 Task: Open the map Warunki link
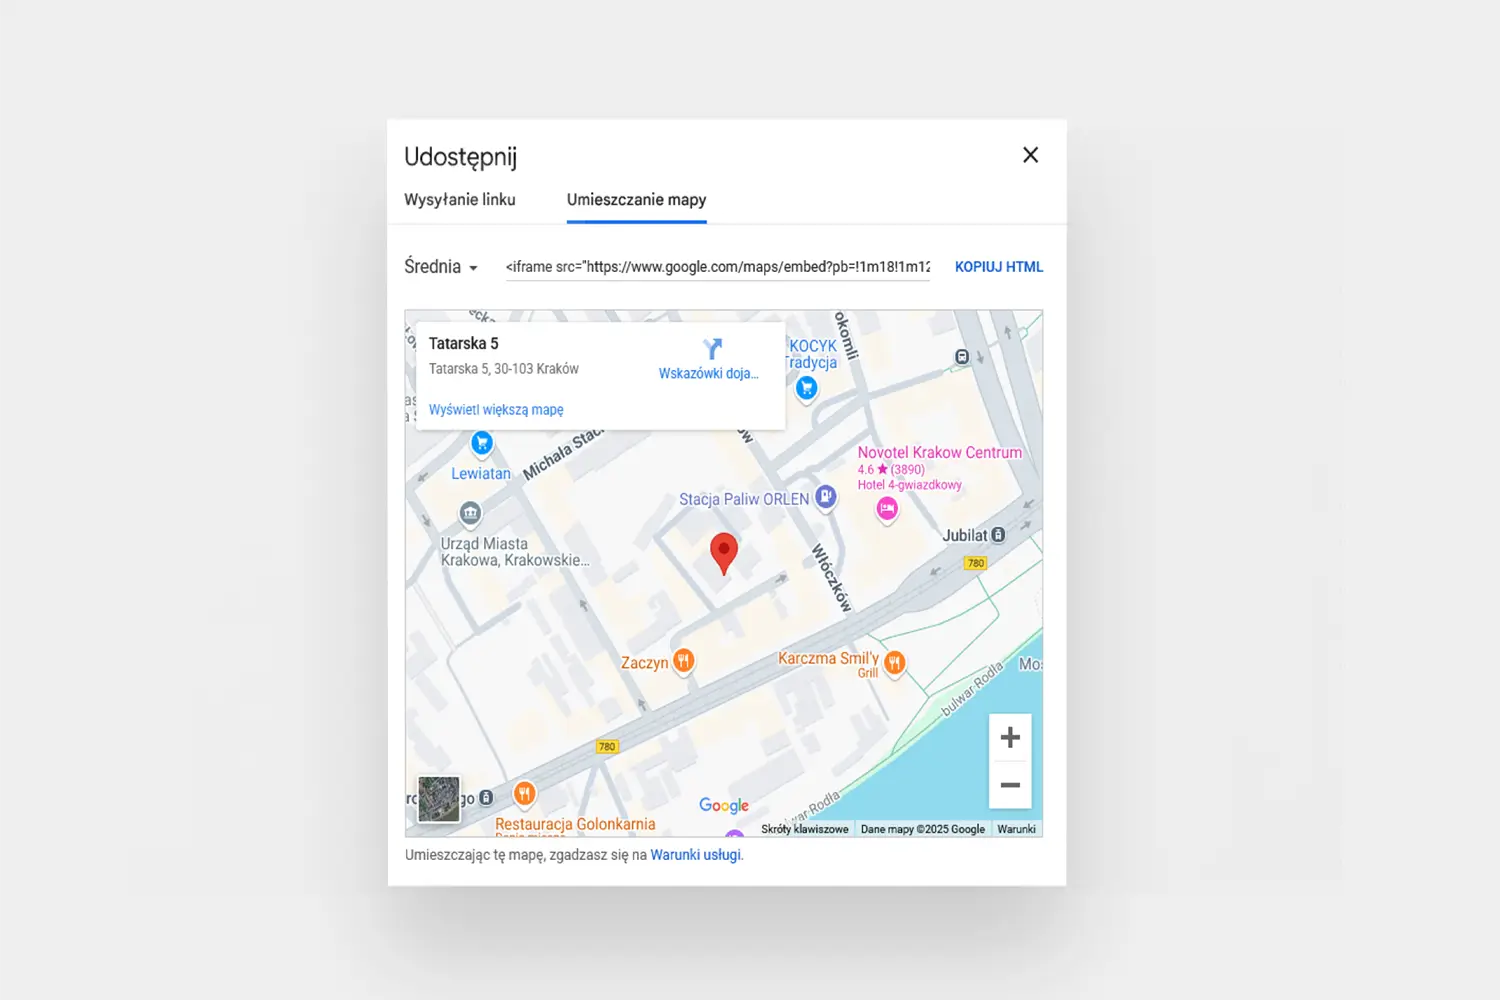(1017, 829)
